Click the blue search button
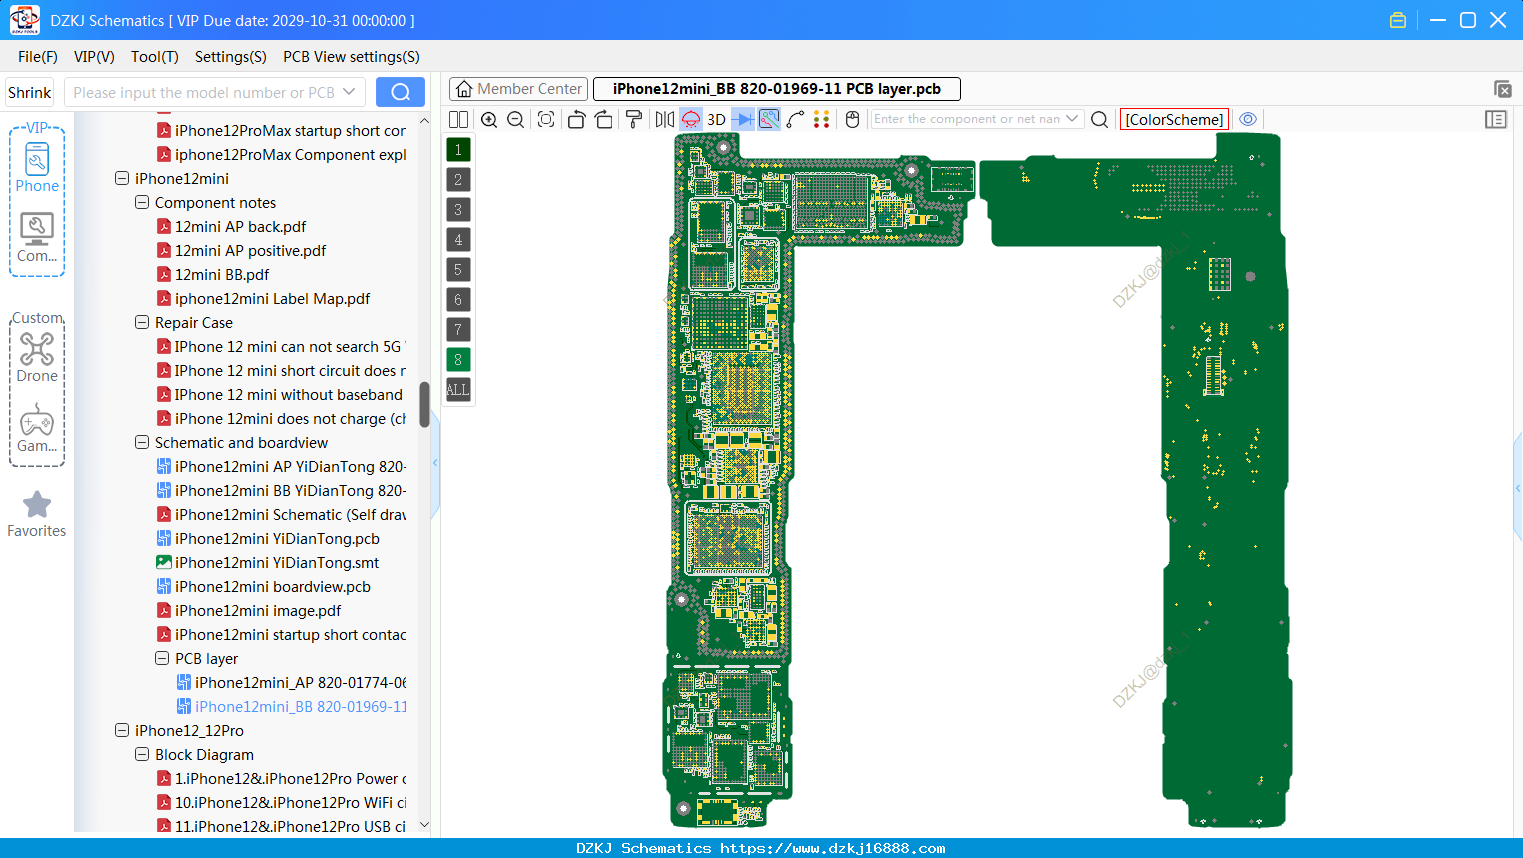 tap(400, 92)
